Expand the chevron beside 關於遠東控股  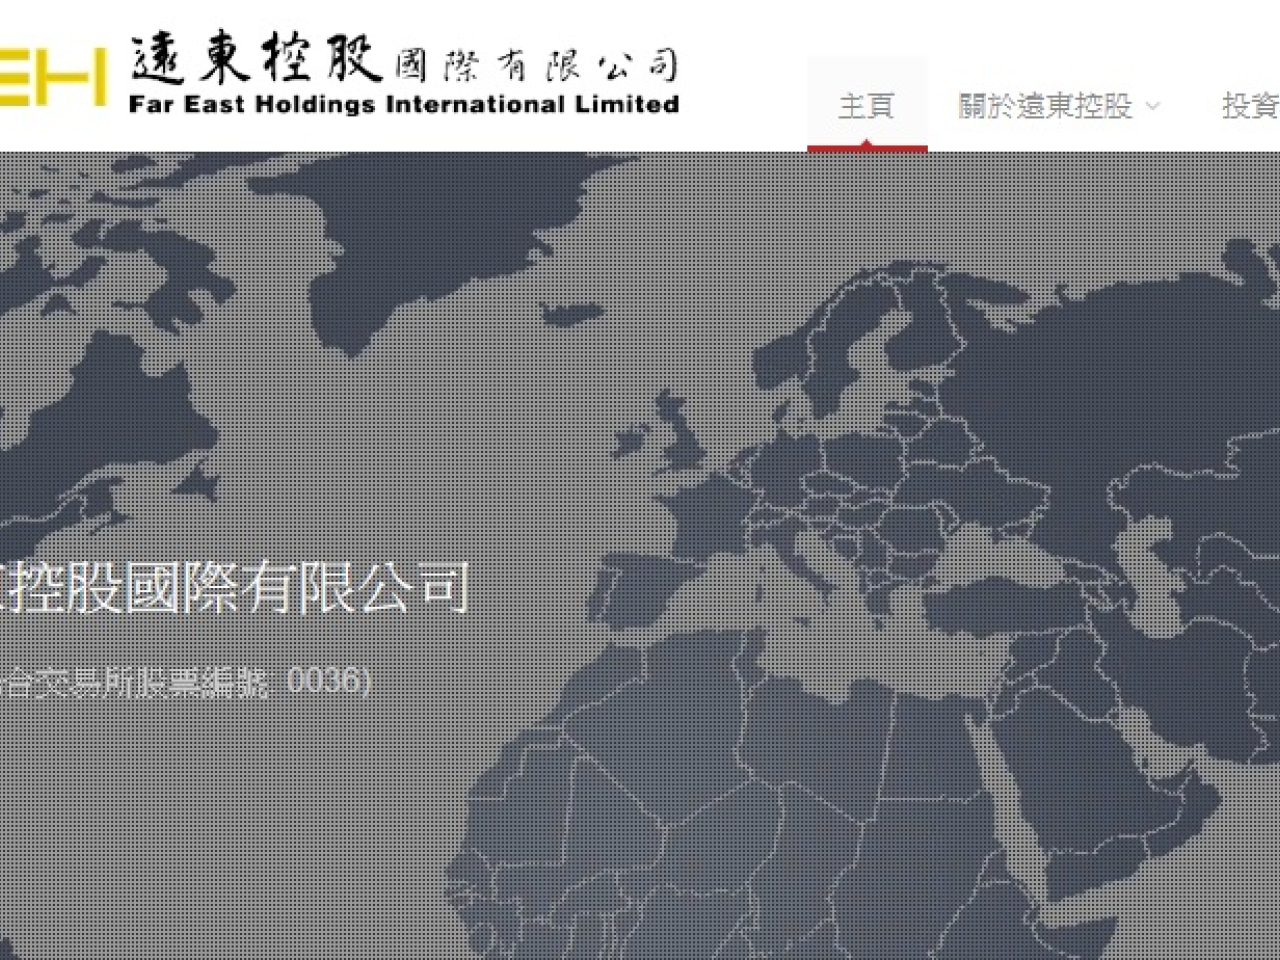1152,106
